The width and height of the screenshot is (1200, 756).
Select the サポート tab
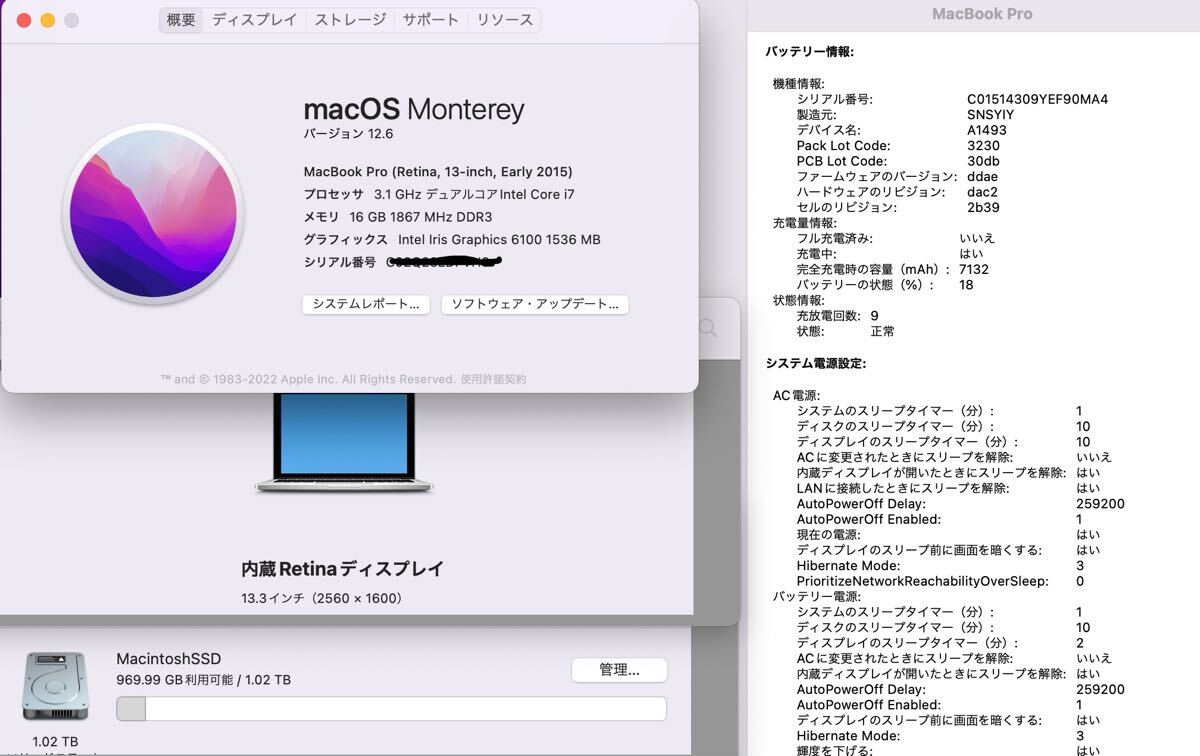point(431,20)
